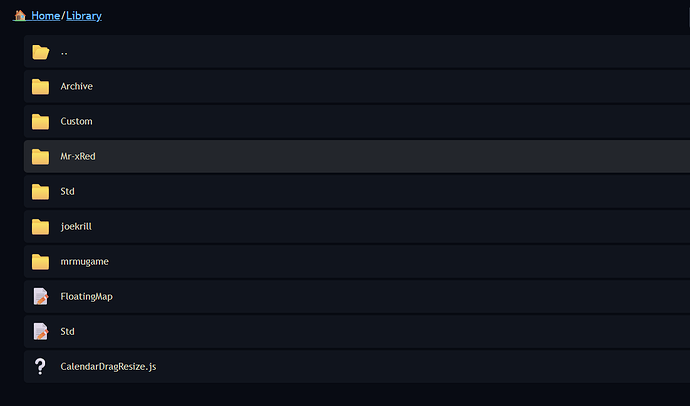Open the Archive folder name
The width and height of the screenshot is (690, 406).
pos(76,87)
